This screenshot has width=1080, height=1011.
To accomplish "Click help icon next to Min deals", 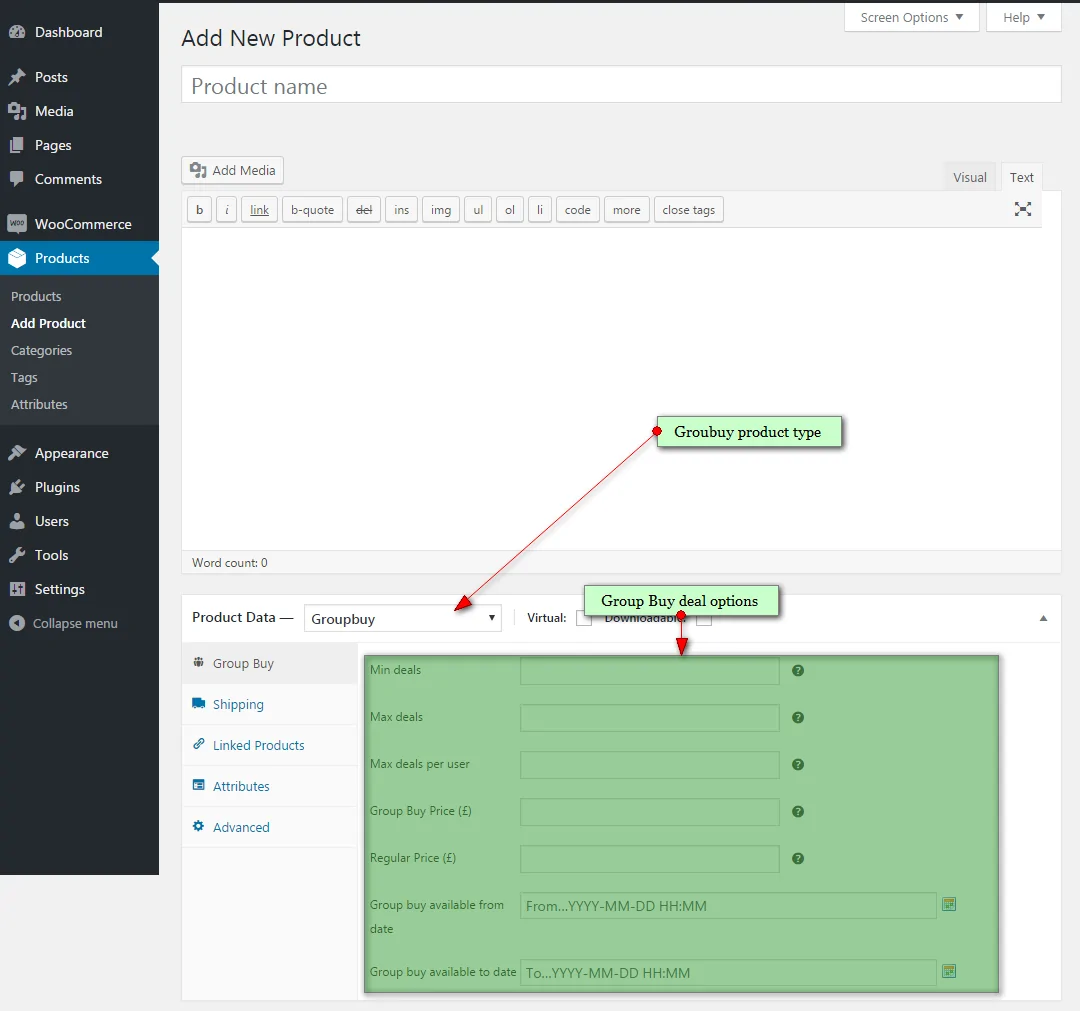I will pyautogui.click(x=798, y=670).
